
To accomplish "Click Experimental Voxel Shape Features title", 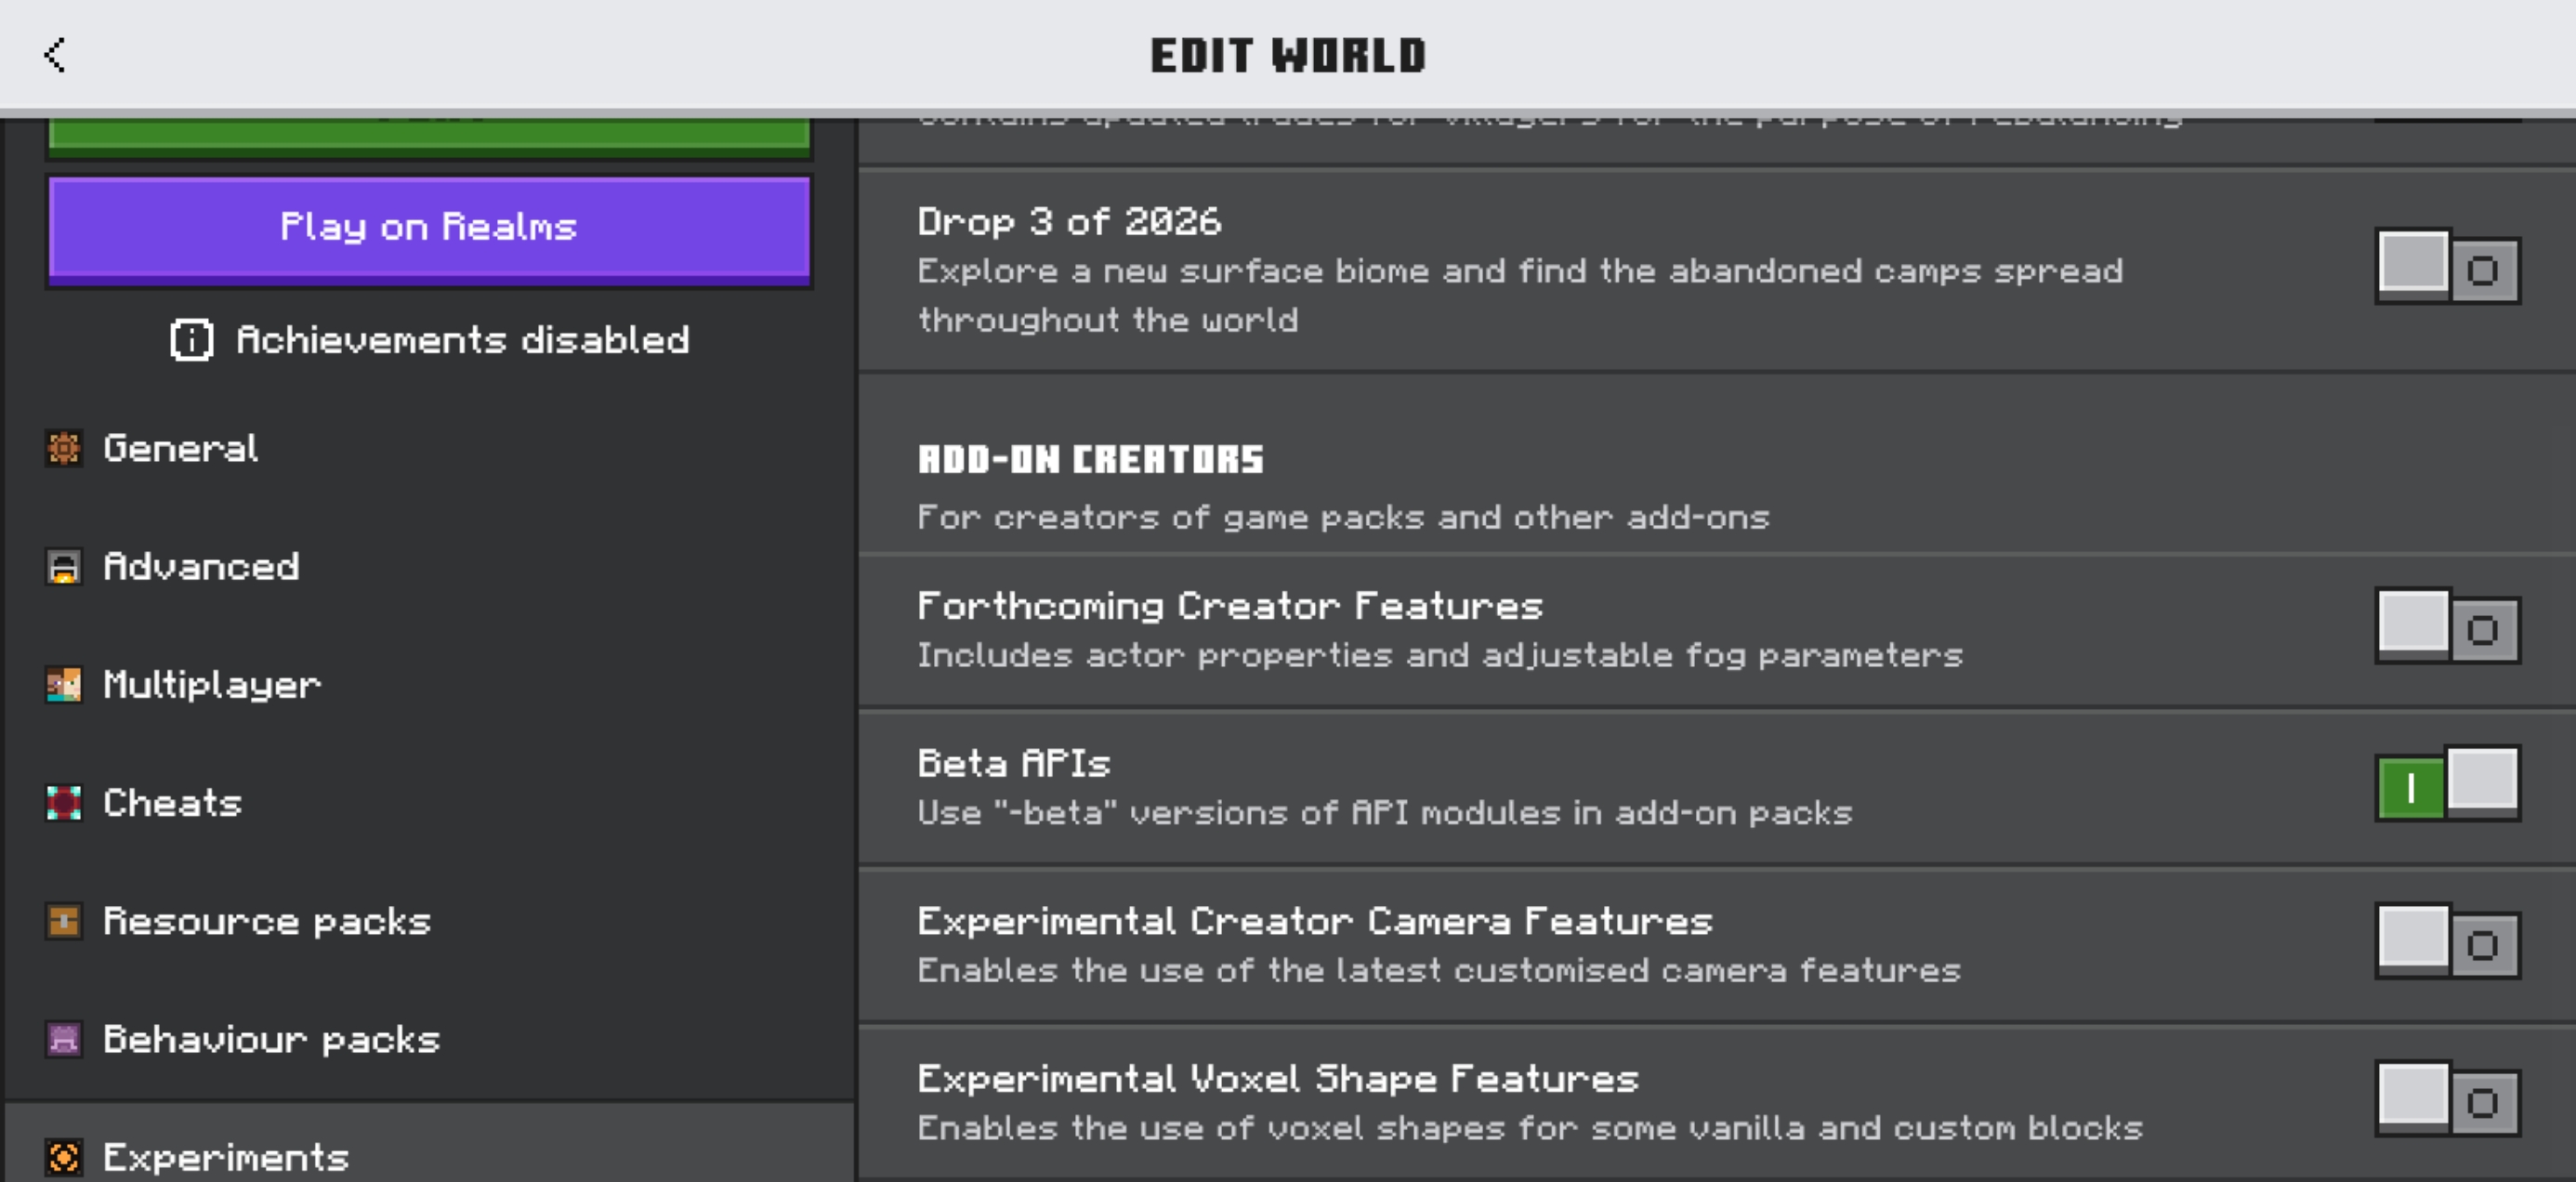I will (1278, 1079).
